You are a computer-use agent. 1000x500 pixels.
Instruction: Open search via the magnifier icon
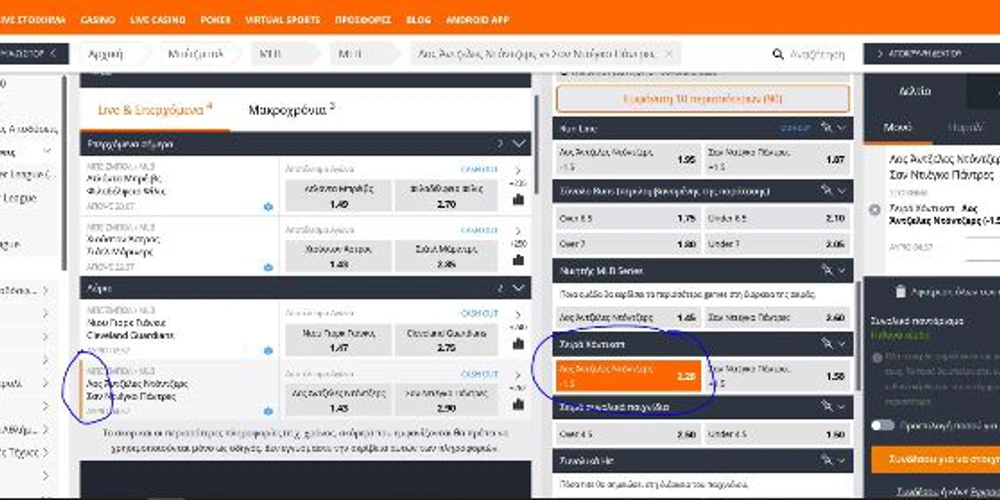(777, 54)
